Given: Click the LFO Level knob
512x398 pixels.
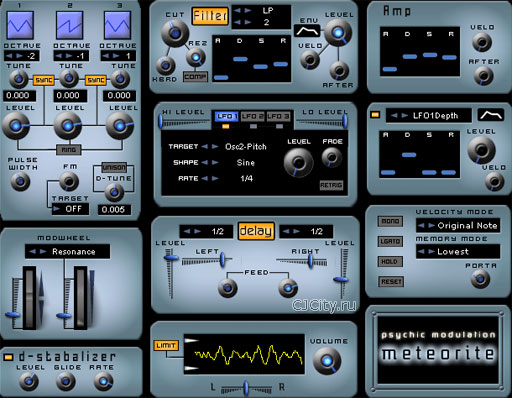Looking at the screenshot, I should 298,162.
